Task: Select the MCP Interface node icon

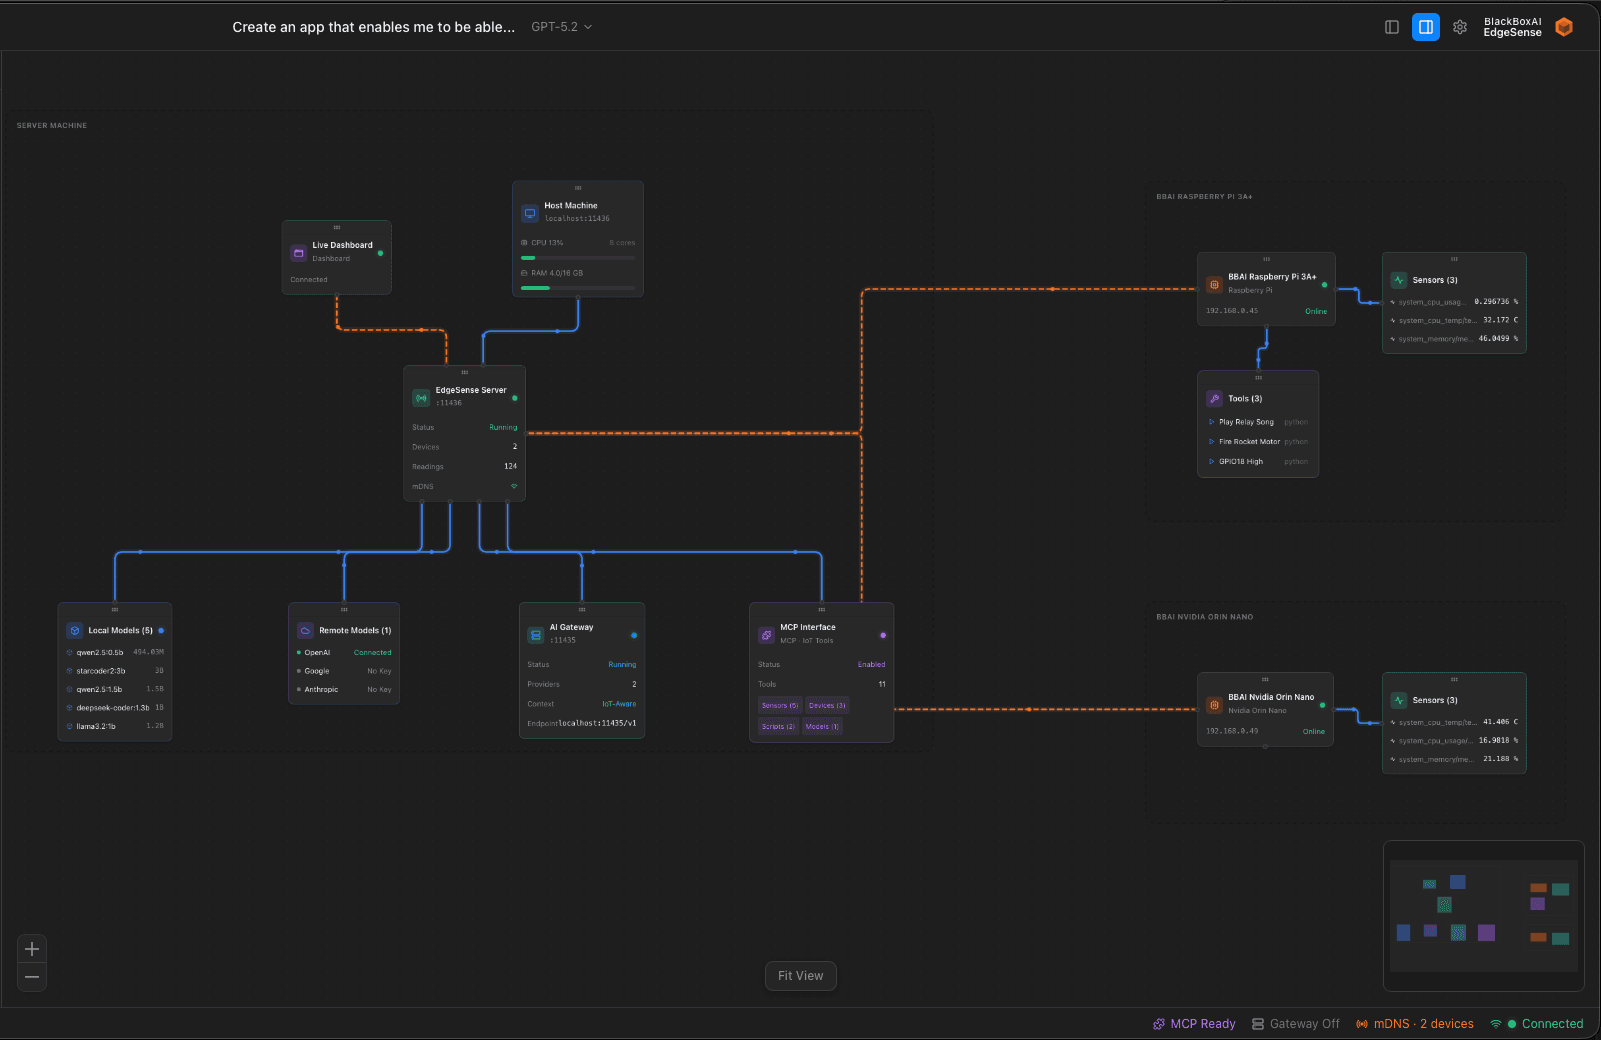Action: click(765, 634)
